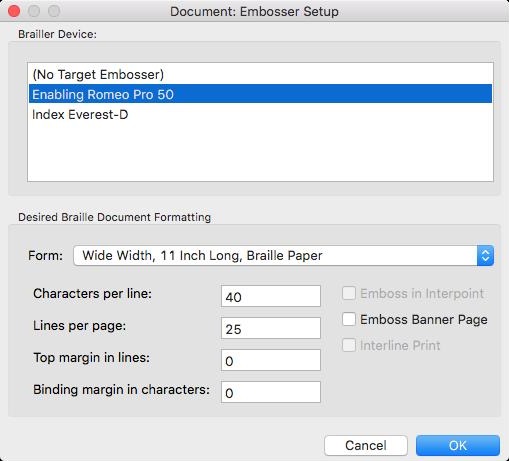Choose Index Everest-D embosser
The image size is (509, 461).
point(260,114)
